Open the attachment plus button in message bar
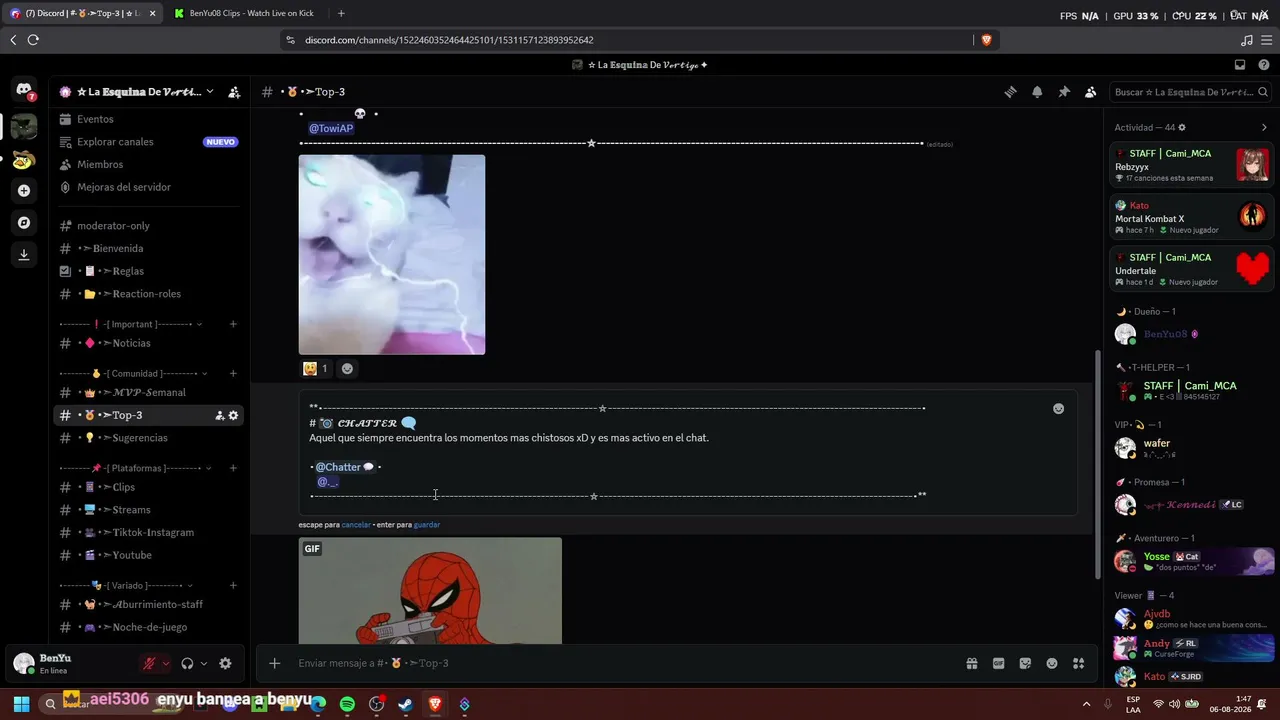This screenshot has height=720, width=1280. pyautogui.click(x=274, y=663)
